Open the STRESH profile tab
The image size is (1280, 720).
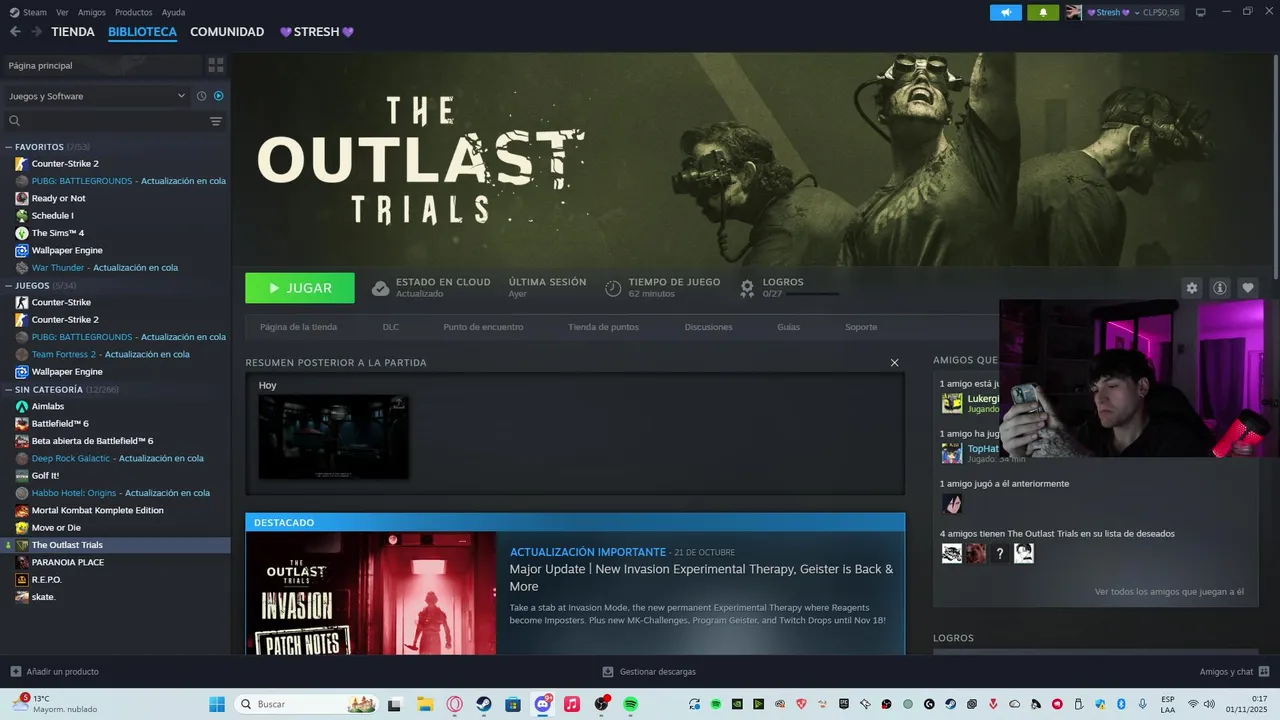316,32
